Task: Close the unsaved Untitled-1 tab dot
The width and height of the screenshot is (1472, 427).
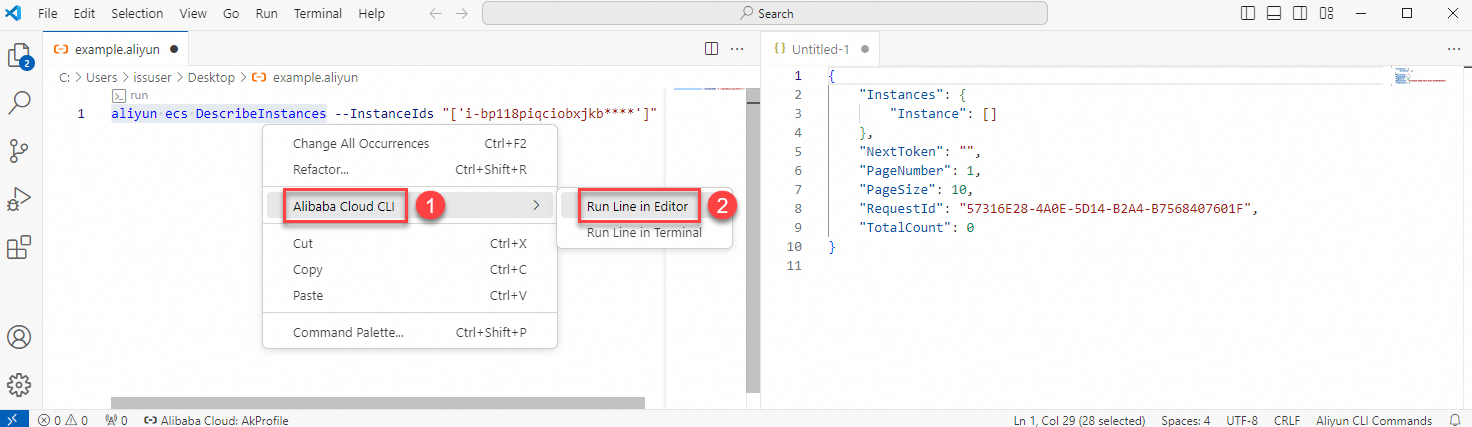Action: tap(865, 48)
